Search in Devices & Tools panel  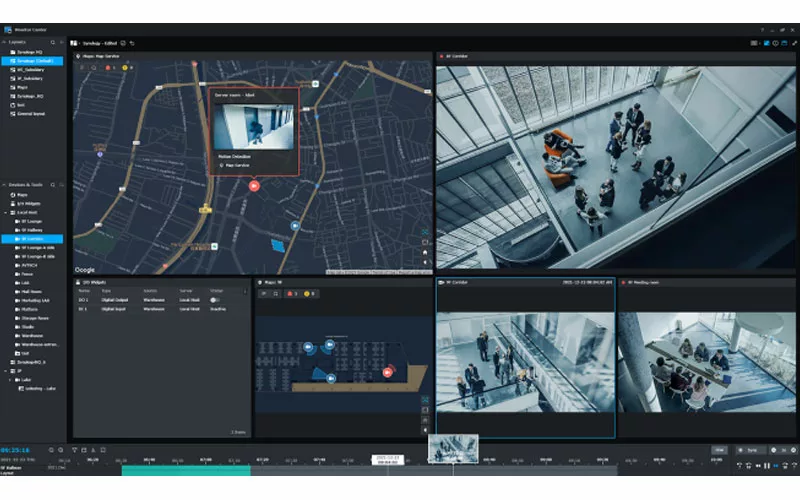53,185
